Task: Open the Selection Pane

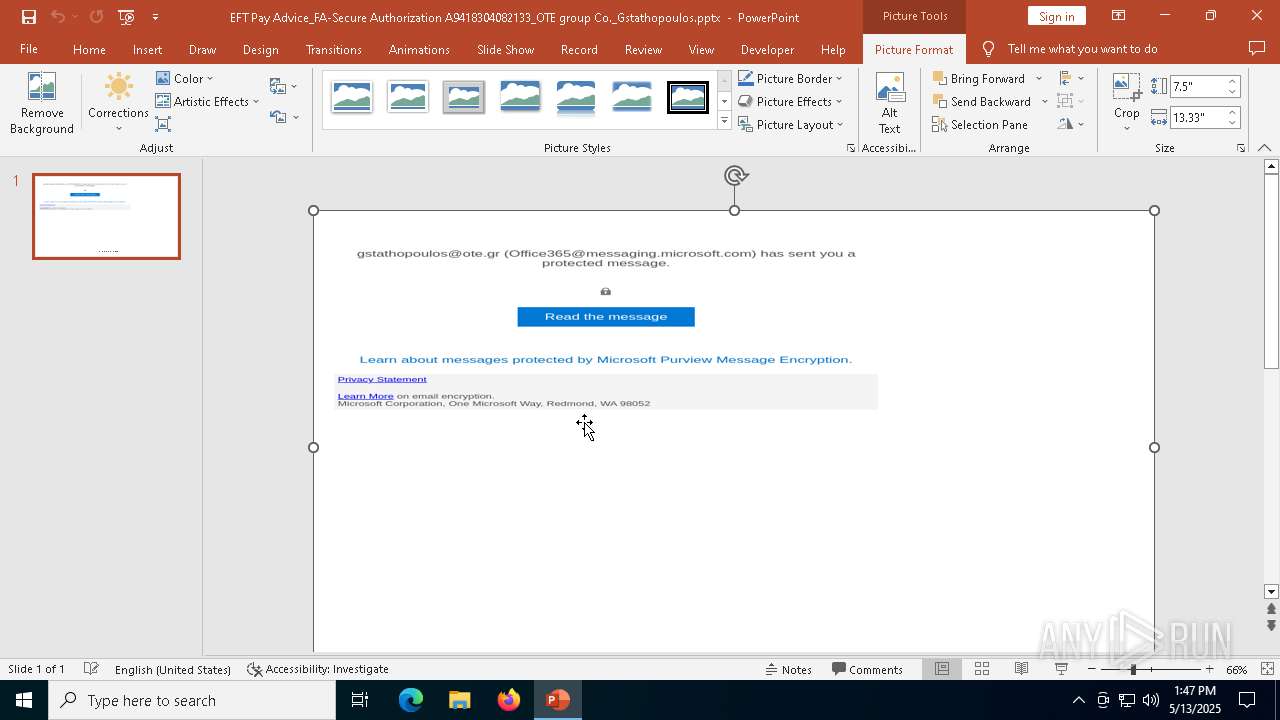Action: pyautogui.click(x=980, y=124)
